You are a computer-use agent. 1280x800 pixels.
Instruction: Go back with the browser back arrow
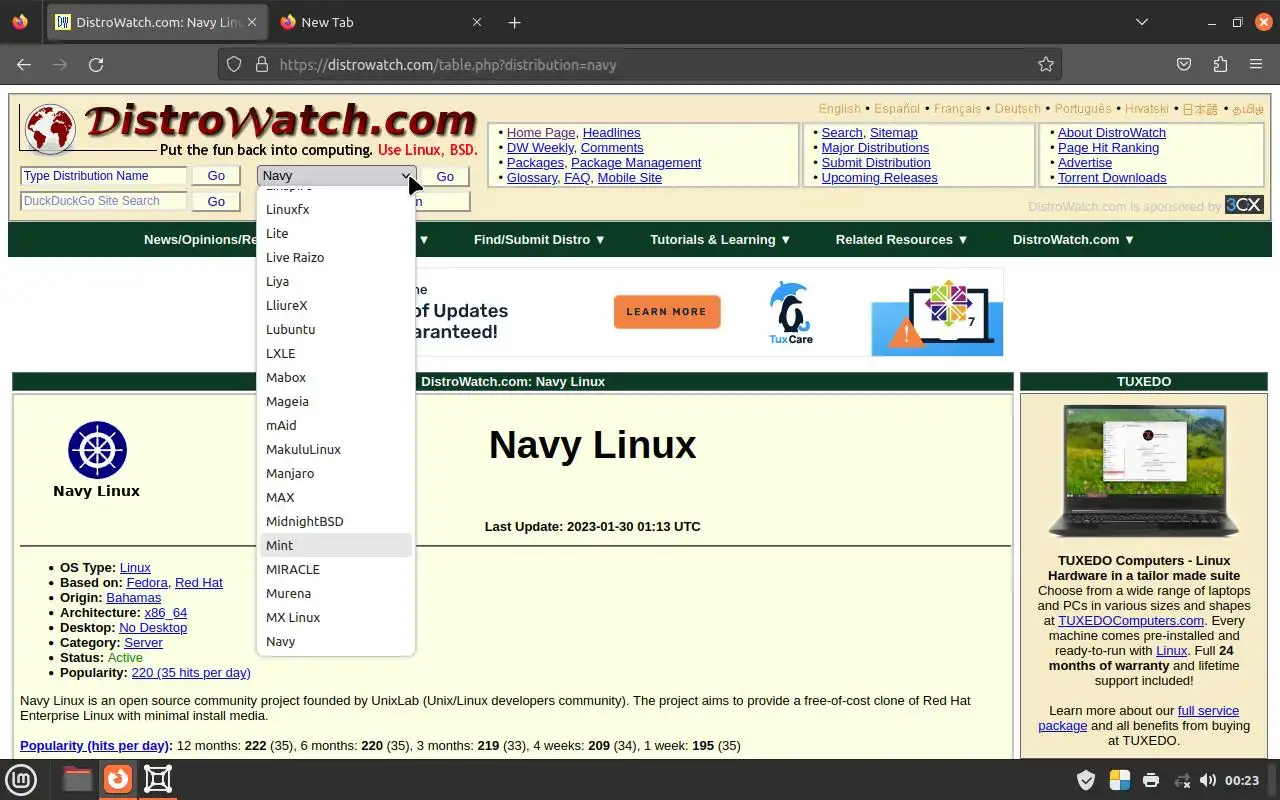(24, 64)
